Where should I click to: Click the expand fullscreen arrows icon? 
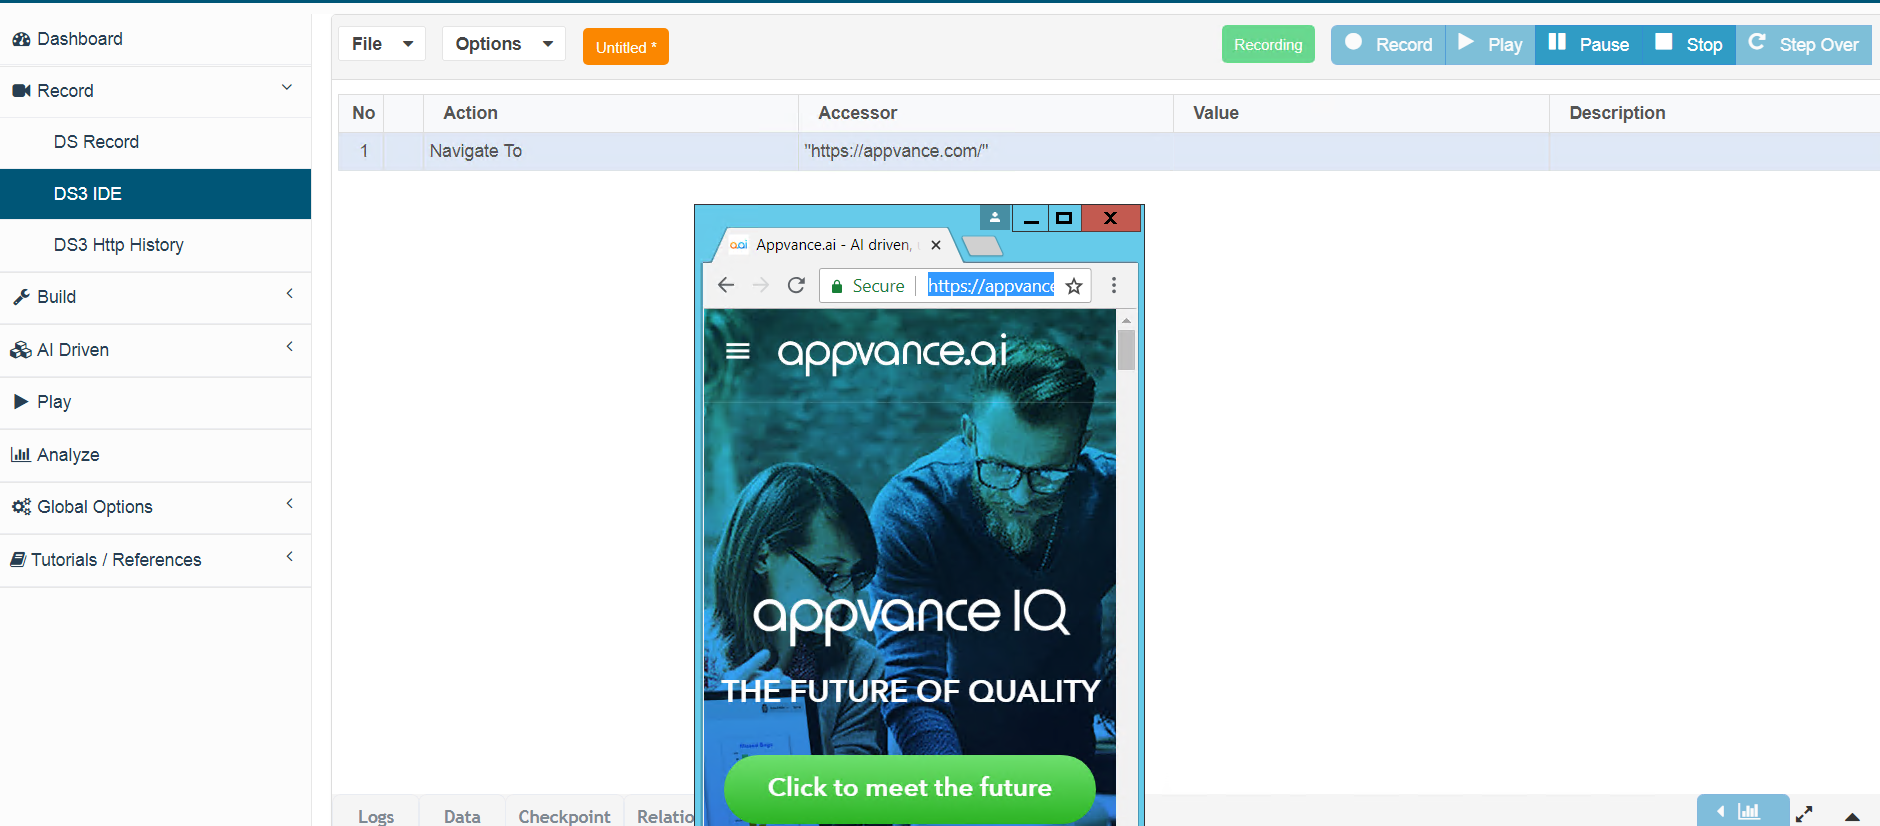[x=1804, y=814]
